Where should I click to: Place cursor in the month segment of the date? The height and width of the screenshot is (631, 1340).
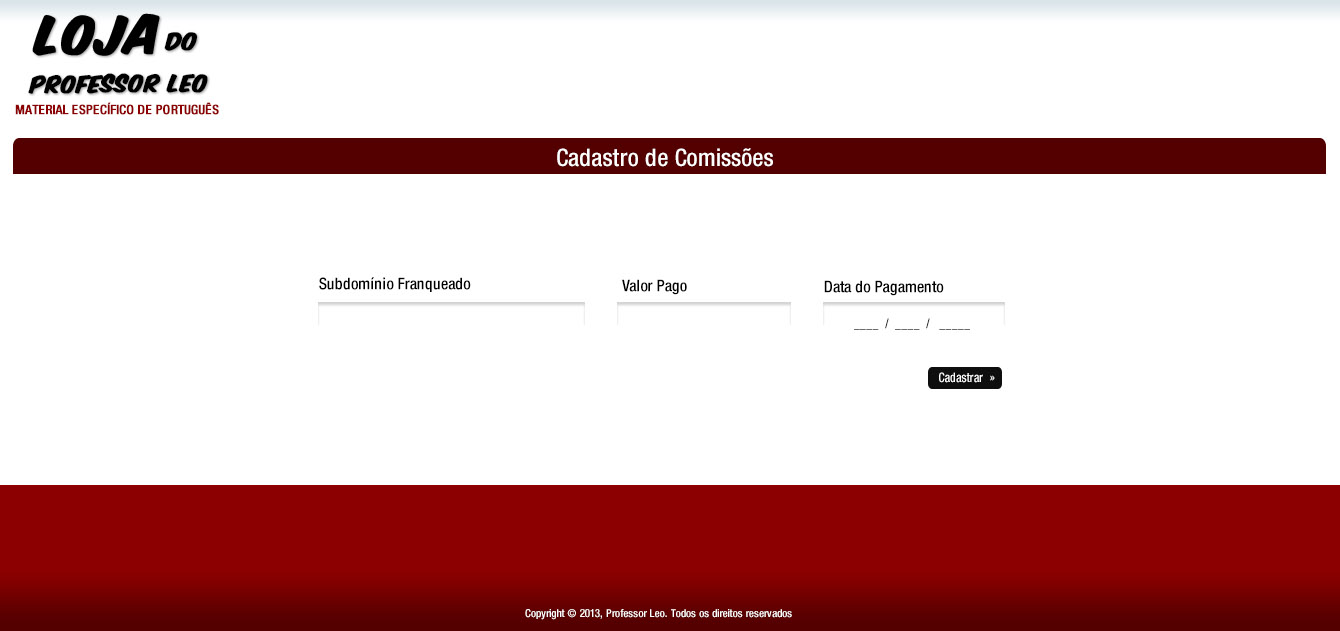[x=907, y=324]
